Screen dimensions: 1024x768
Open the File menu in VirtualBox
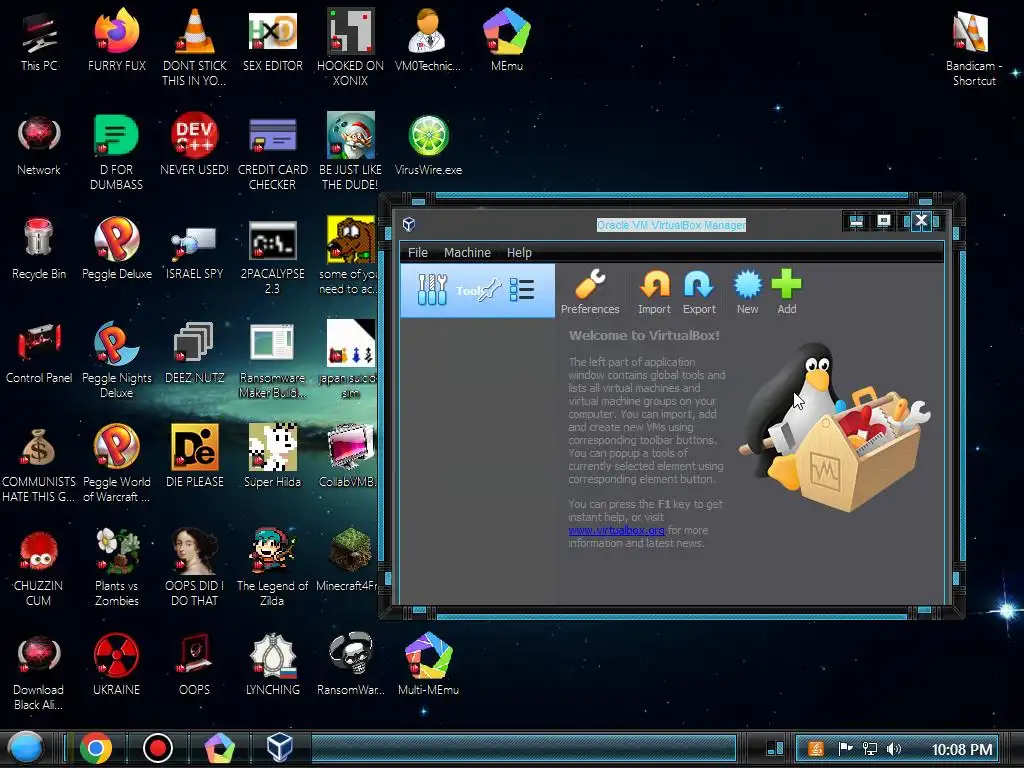click(x=417, y=252)
